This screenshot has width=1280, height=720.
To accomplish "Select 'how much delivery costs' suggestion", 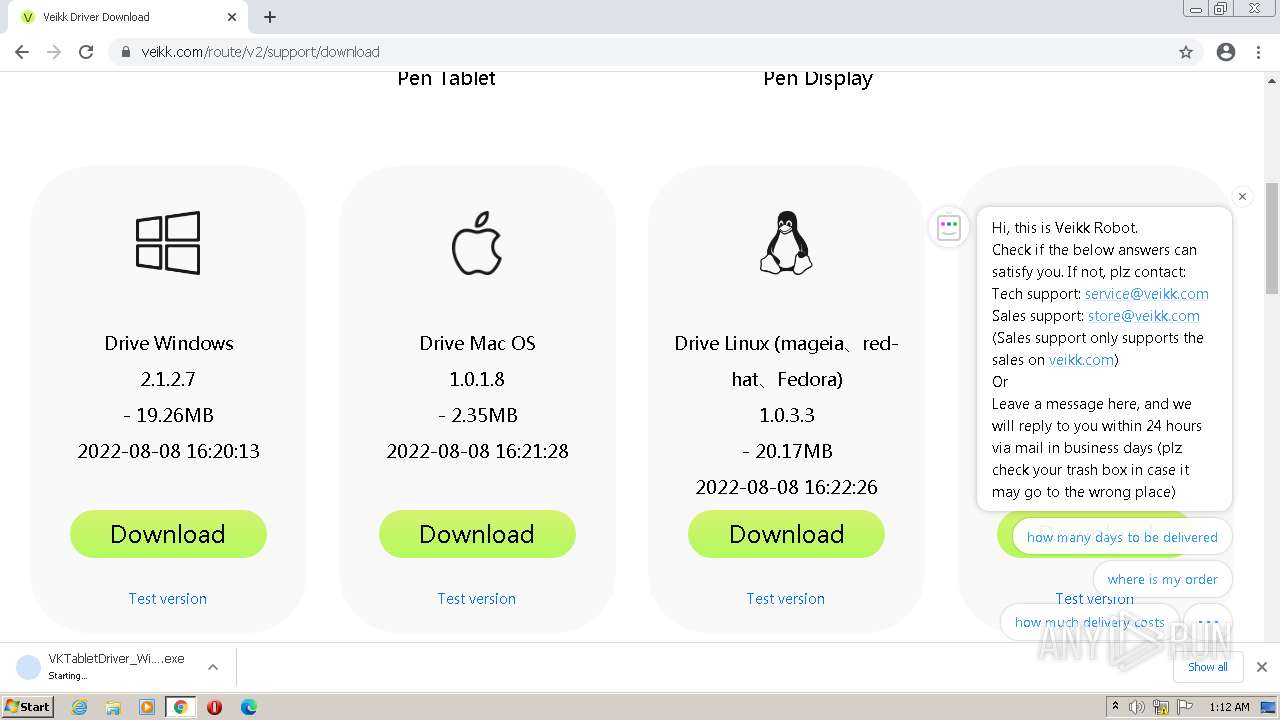I will [x=1090, y=622].
